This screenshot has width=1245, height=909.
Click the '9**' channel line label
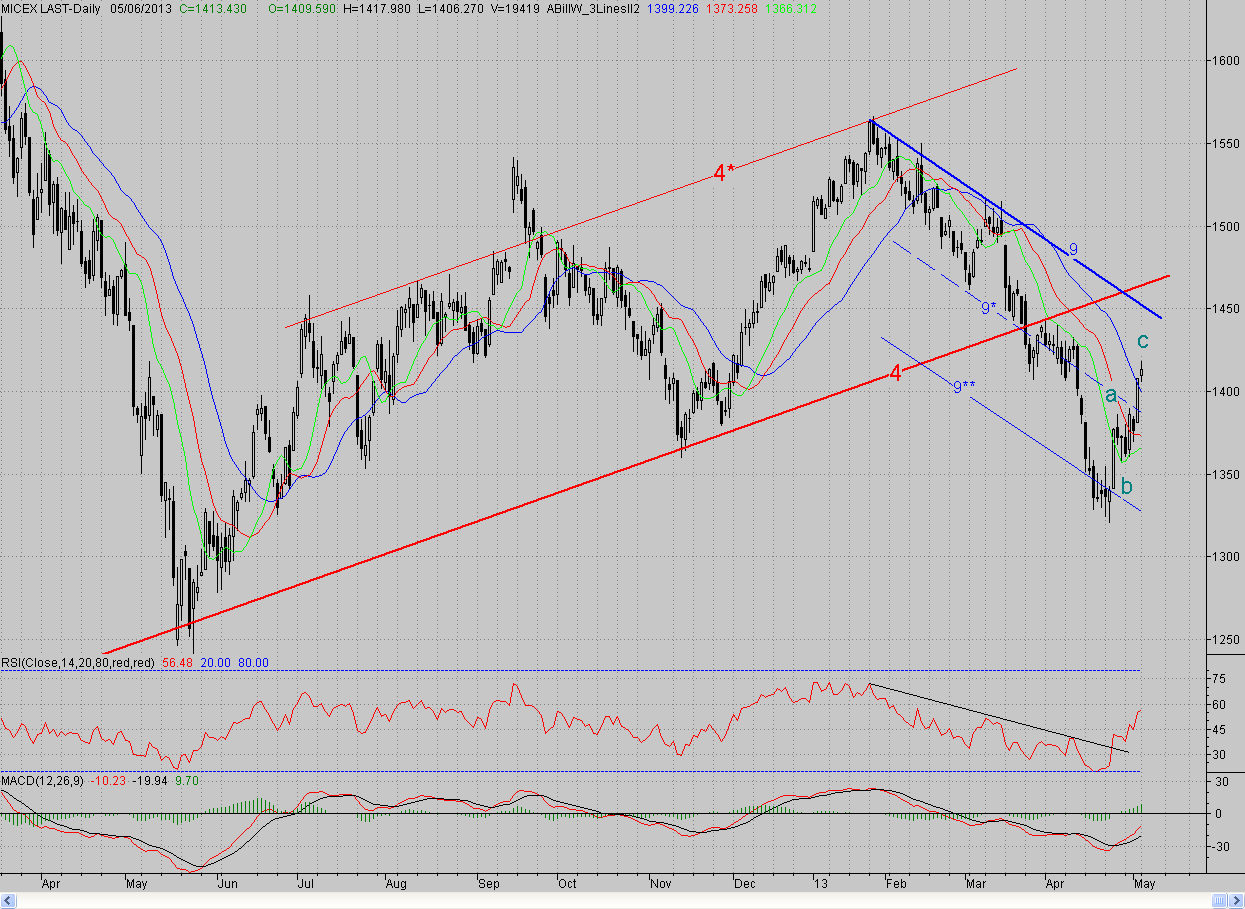click(x=963, y=387)
